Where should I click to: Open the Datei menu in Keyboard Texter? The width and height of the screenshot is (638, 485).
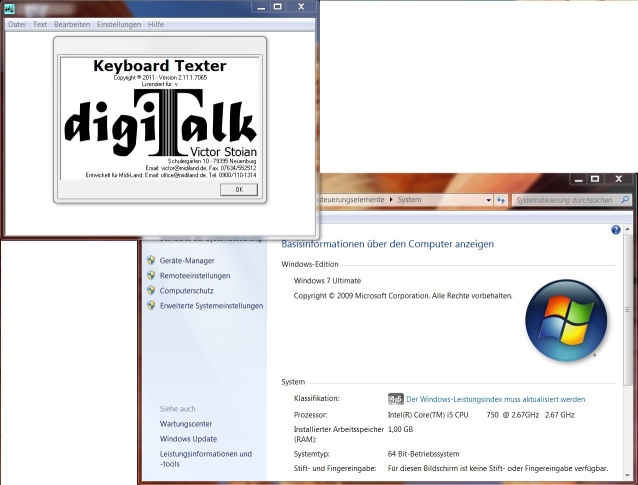coord(17,24)
